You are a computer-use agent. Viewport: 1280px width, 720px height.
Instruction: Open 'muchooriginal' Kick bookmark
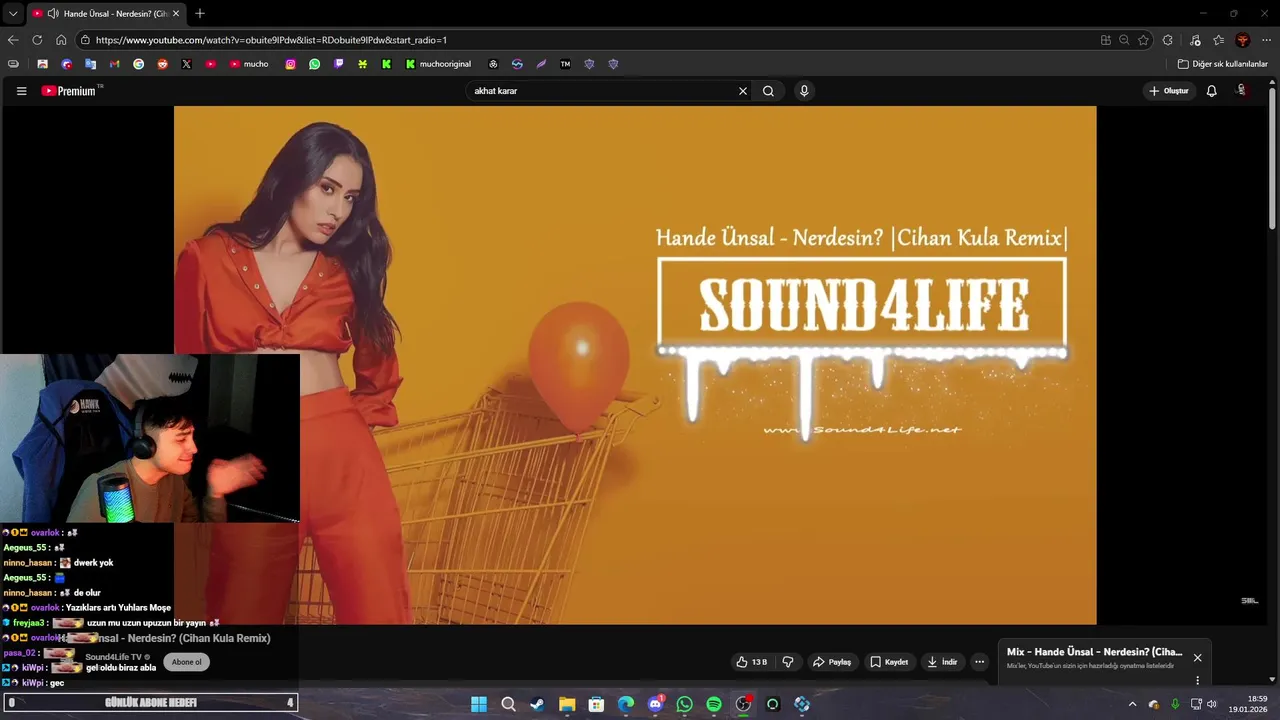tap(438, 64)
